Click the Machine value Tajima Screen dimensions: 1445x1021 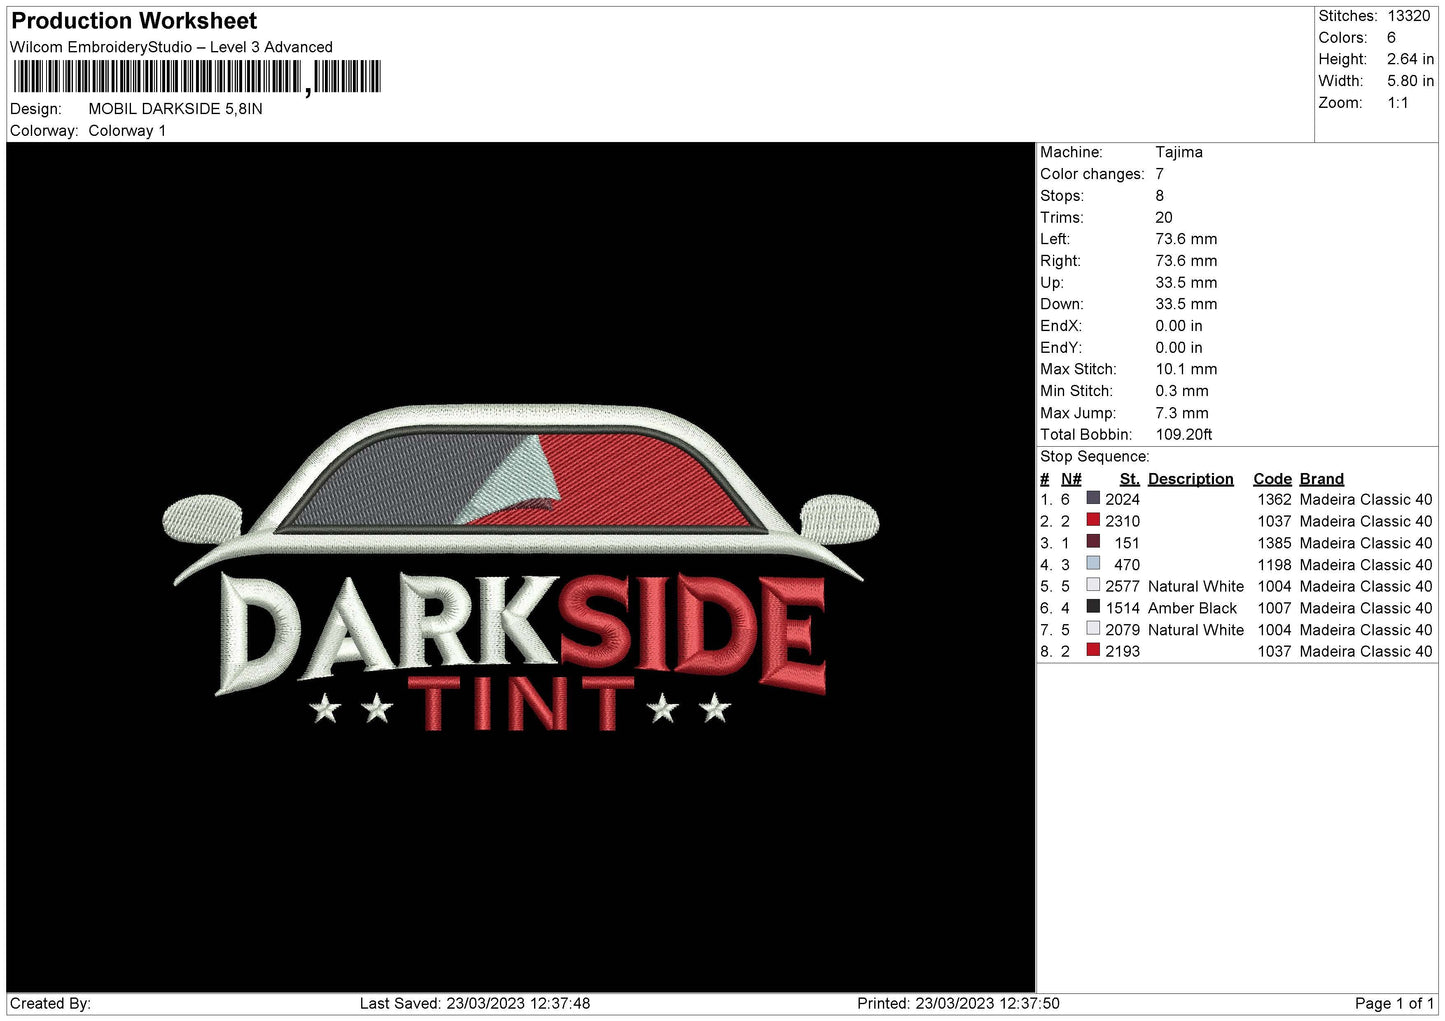(x=1179, y=152)
